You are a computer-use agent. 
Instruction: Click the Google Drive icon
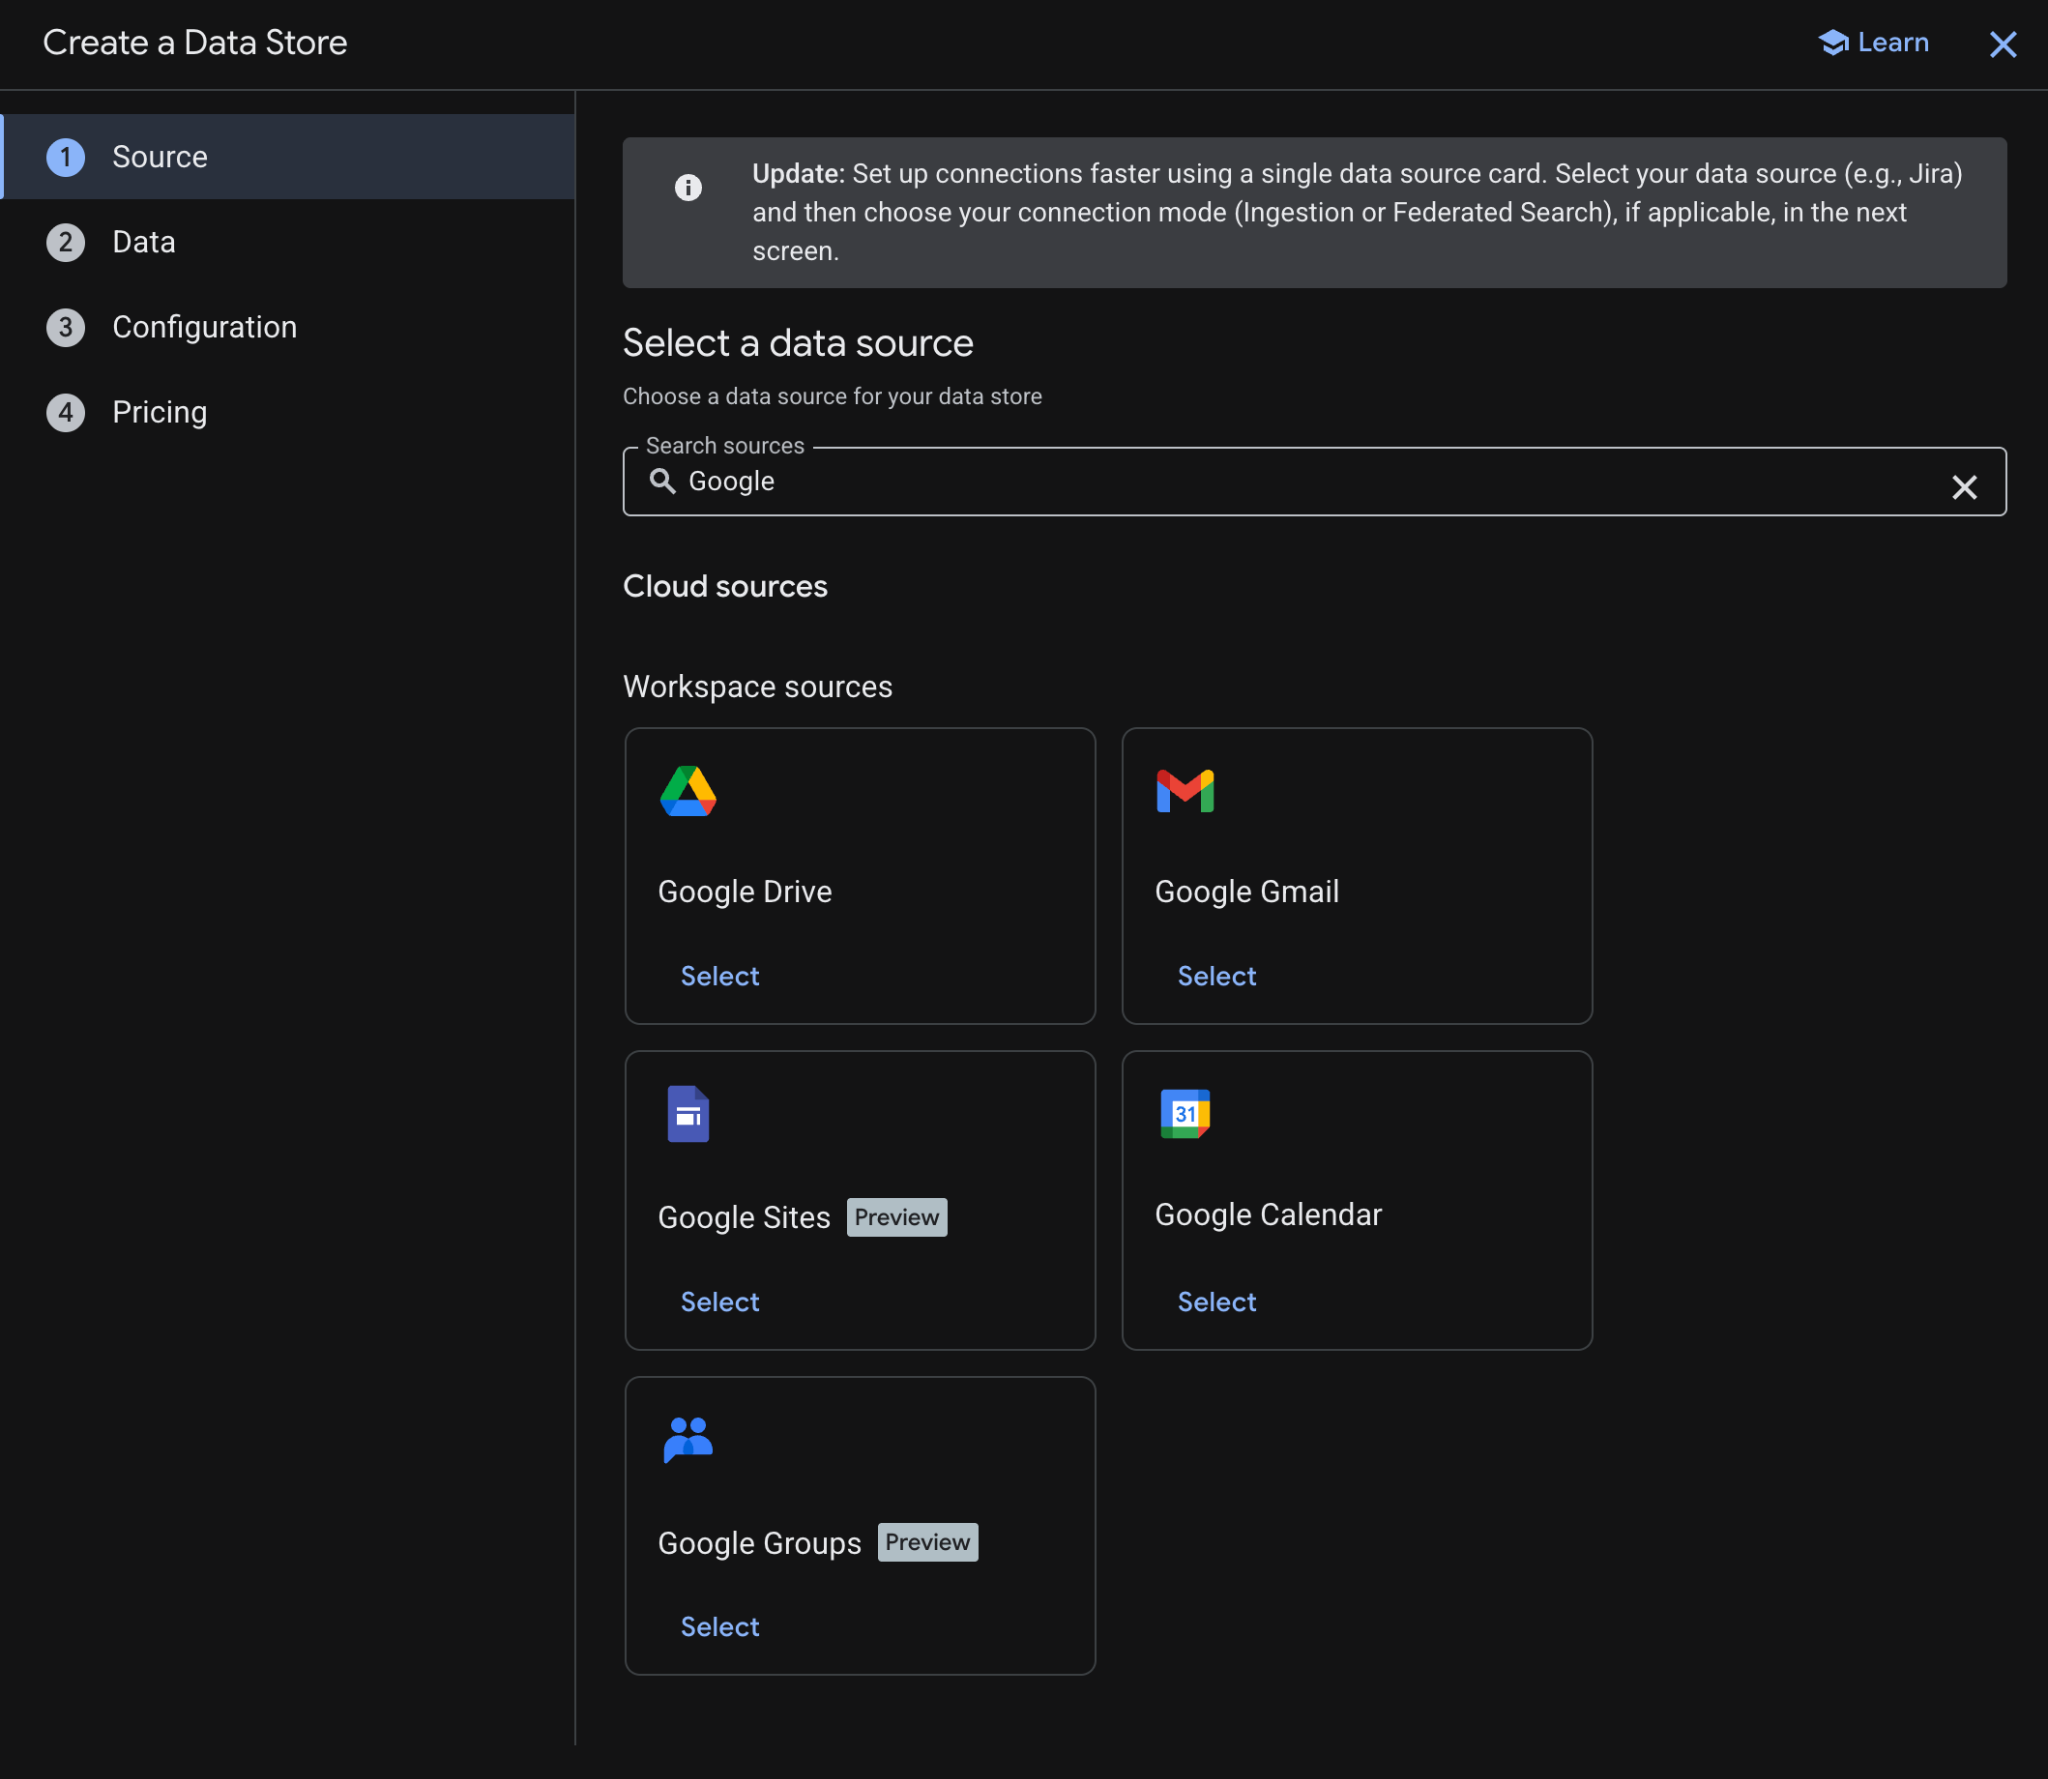click(x=688, y=791)
